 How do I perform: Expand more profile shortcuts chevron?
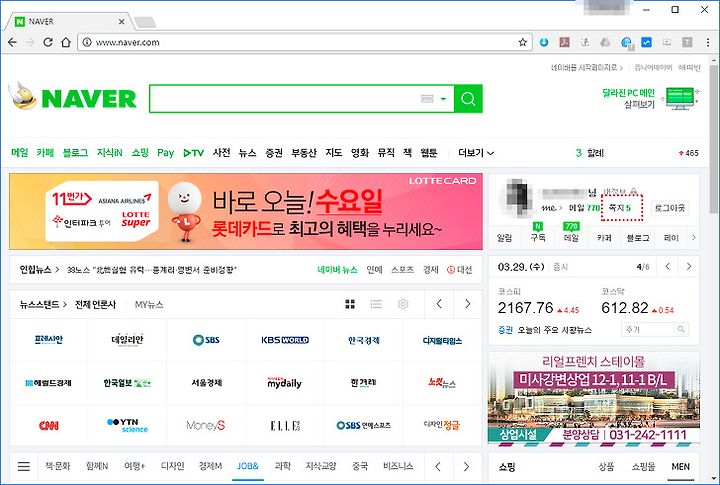pyautogui.click(x=693, y=237)
